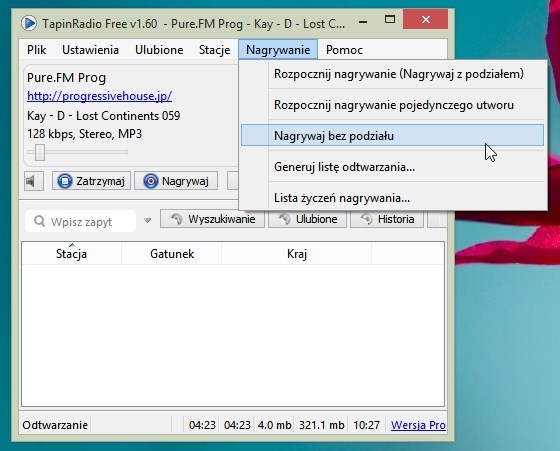Open Lista życzeń nagrywania...
This screenshot has width=560, height=451.
(392, 197)
